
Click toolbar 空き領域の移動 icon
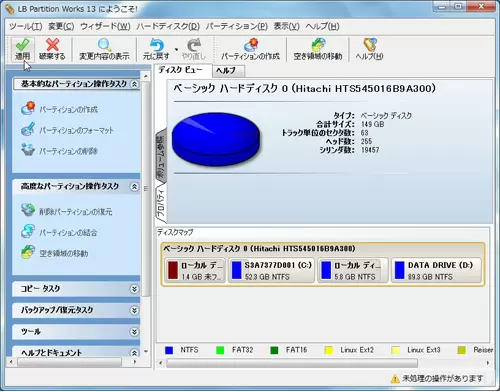click(x=318, y=45)
